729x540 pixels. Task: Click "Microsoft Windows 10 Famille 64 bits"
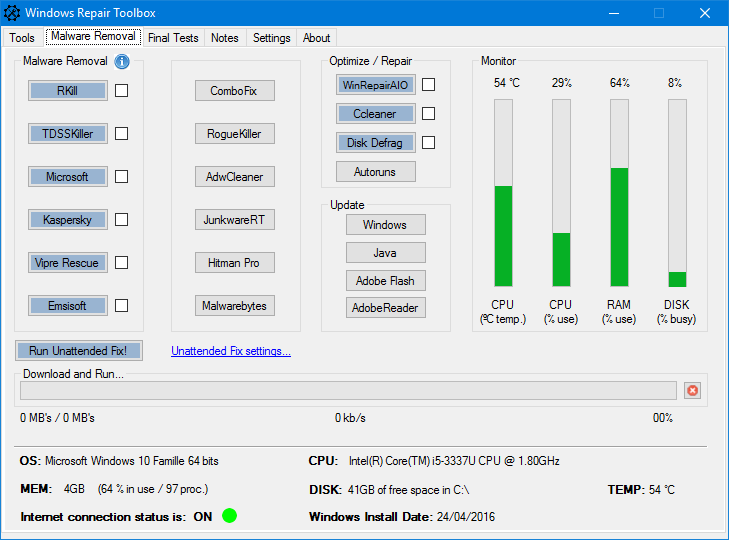click(x=132, y=461)
